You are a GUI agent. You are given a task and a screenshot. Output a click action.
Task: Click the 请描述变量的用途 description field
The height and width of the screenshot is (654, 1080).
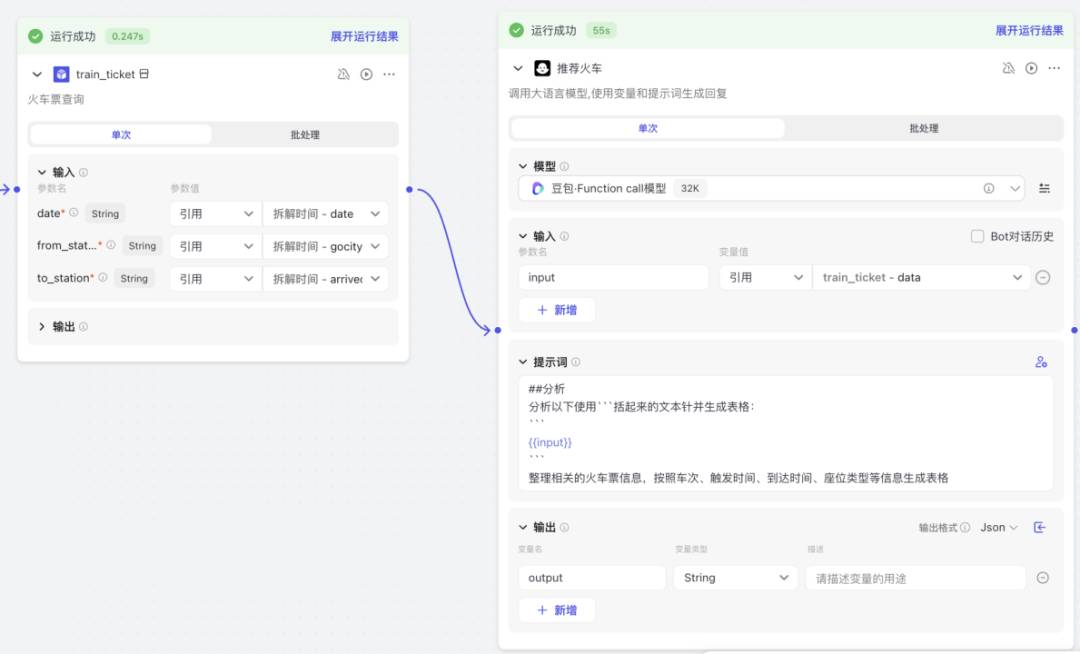915,578
